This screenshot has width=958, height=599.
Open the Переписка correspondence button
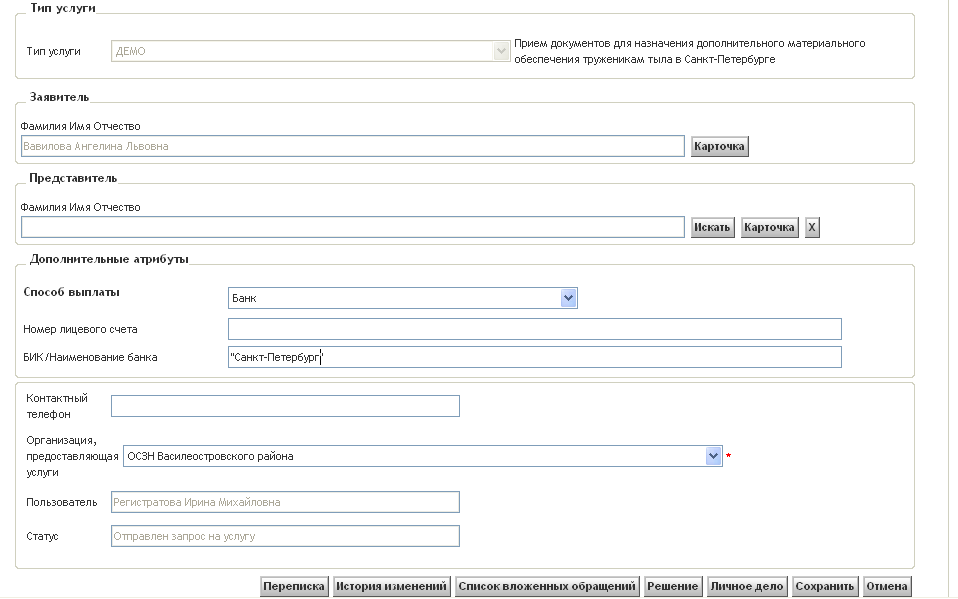point(294,586)
